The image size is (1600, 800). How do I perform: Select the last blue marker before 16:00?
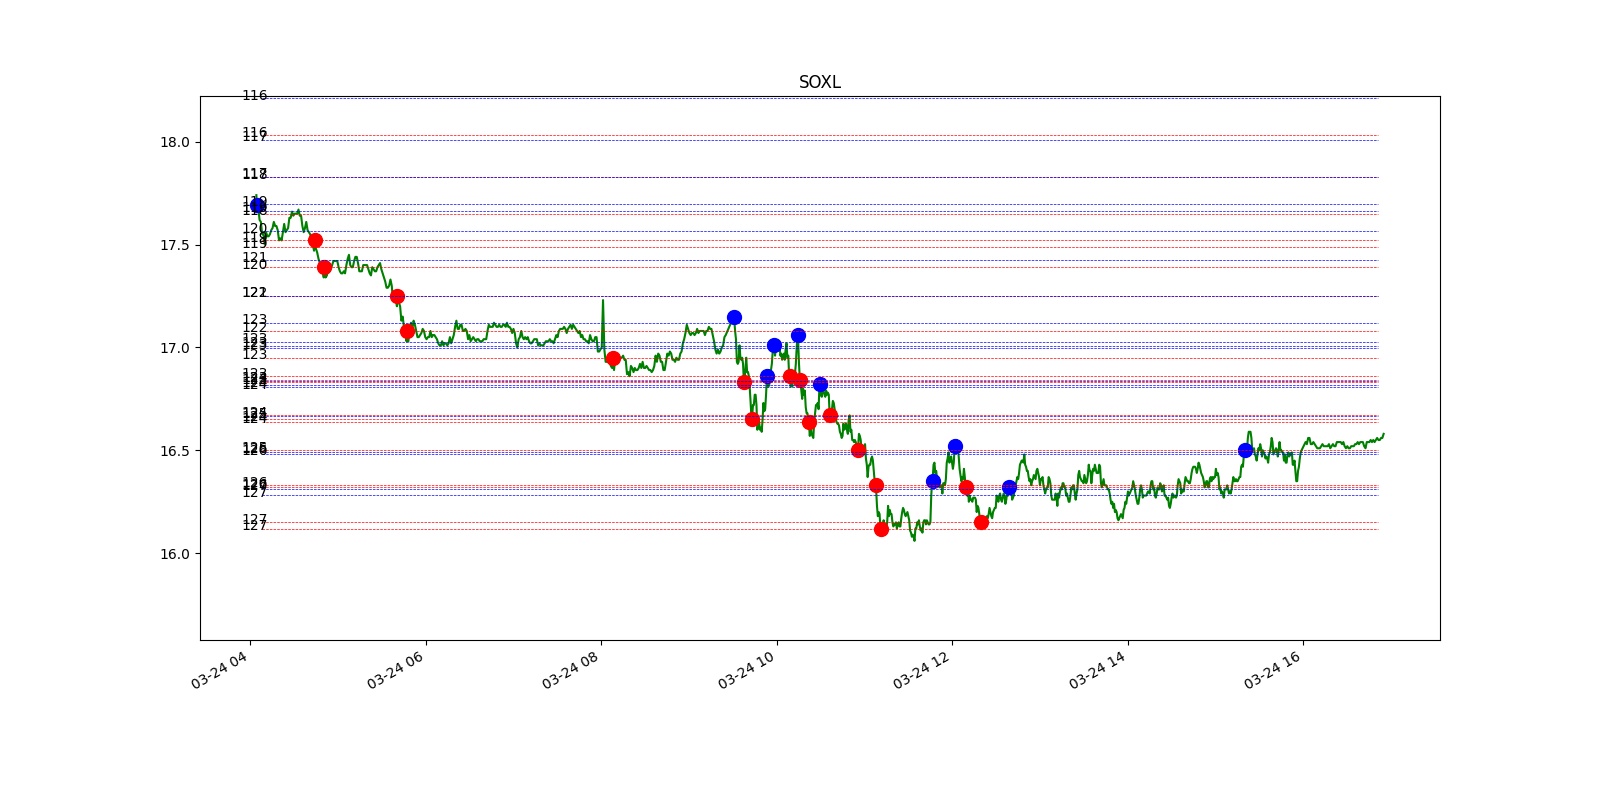(x=1245, y=450)
